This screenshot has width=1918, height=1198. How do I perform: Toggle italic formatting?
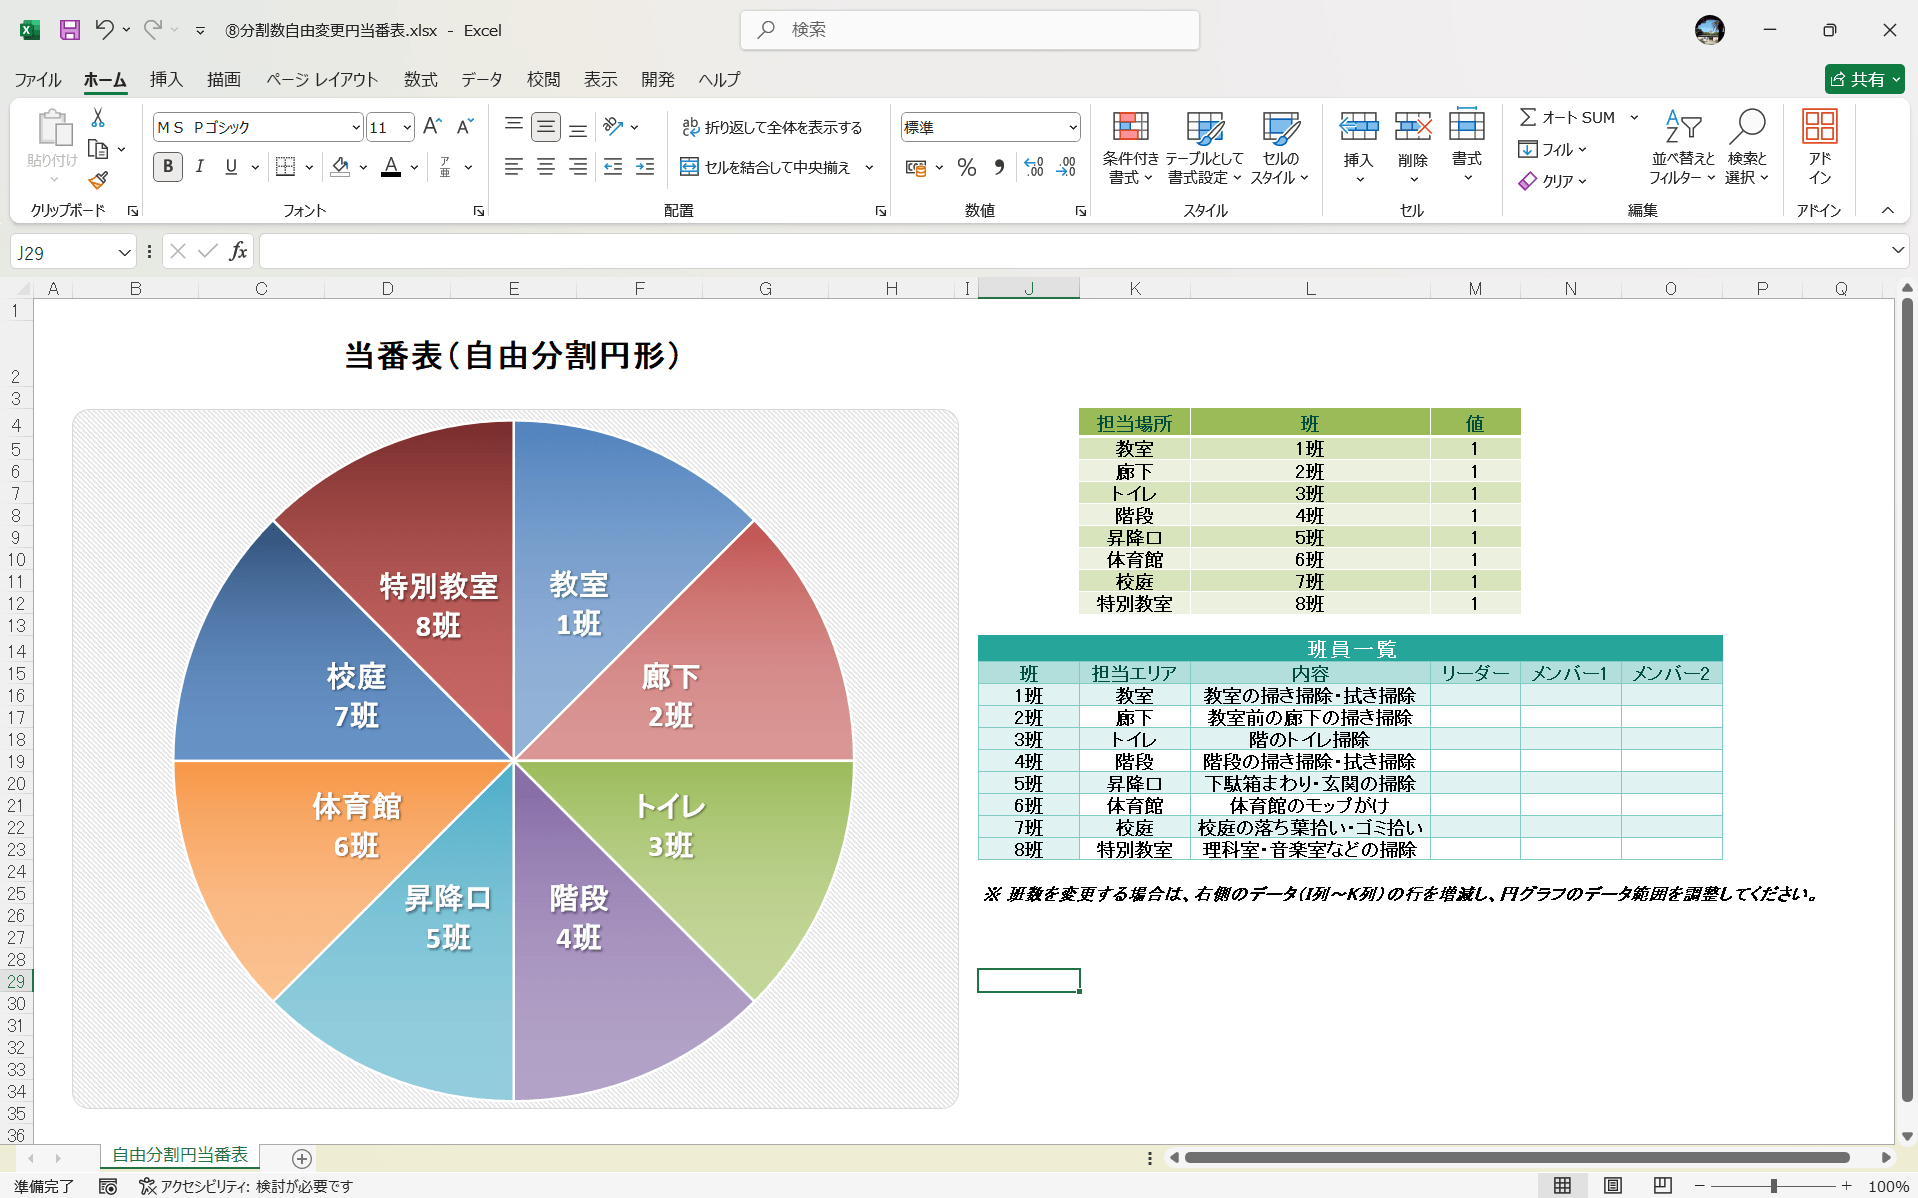[x=199, y=167]
